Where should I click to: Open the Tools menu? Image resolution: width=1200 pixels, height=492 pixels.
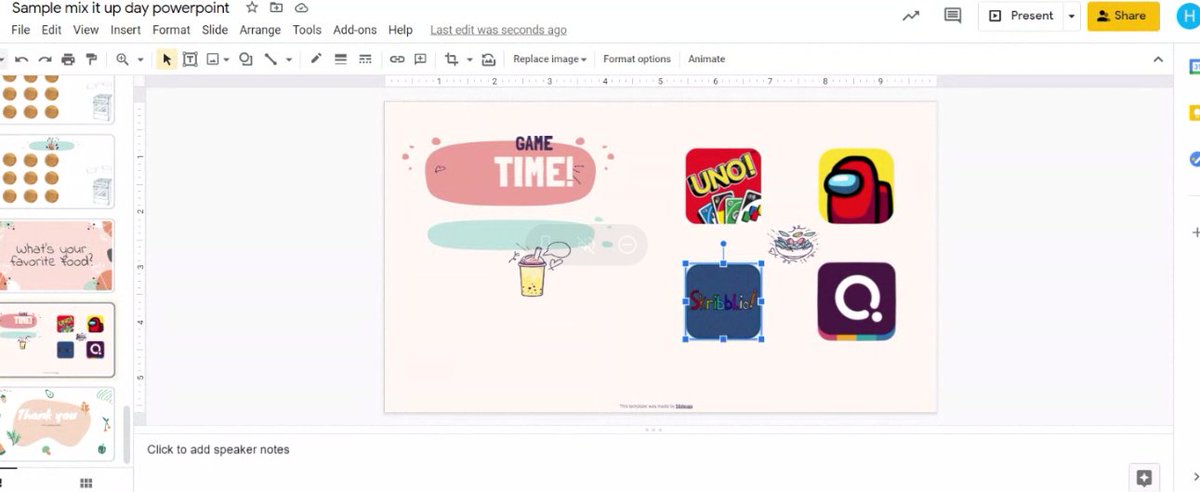(307, 30)
